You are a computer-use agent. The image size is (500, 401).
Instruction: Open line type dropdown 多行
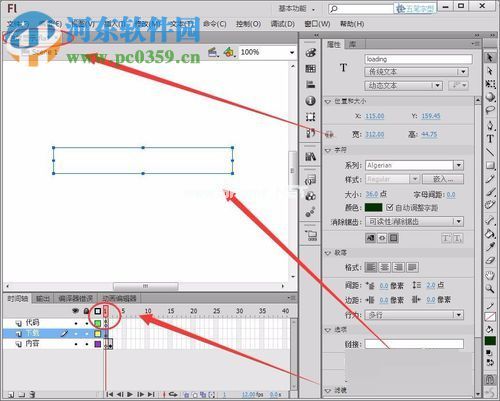pos(414,315)
